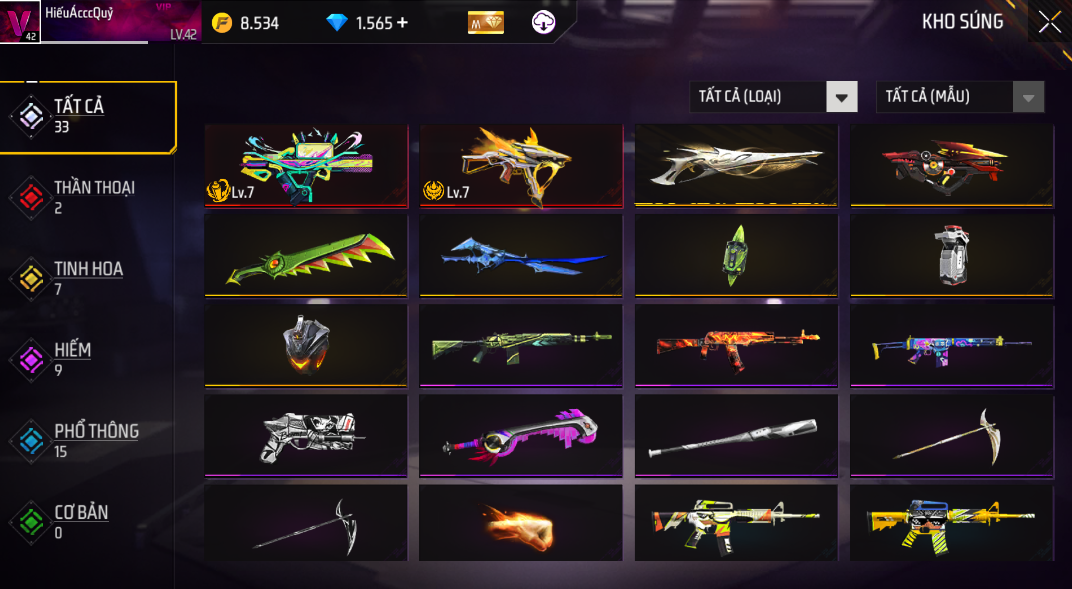
Task: Select the white skull pistol skin
Action: coord(306,436)
